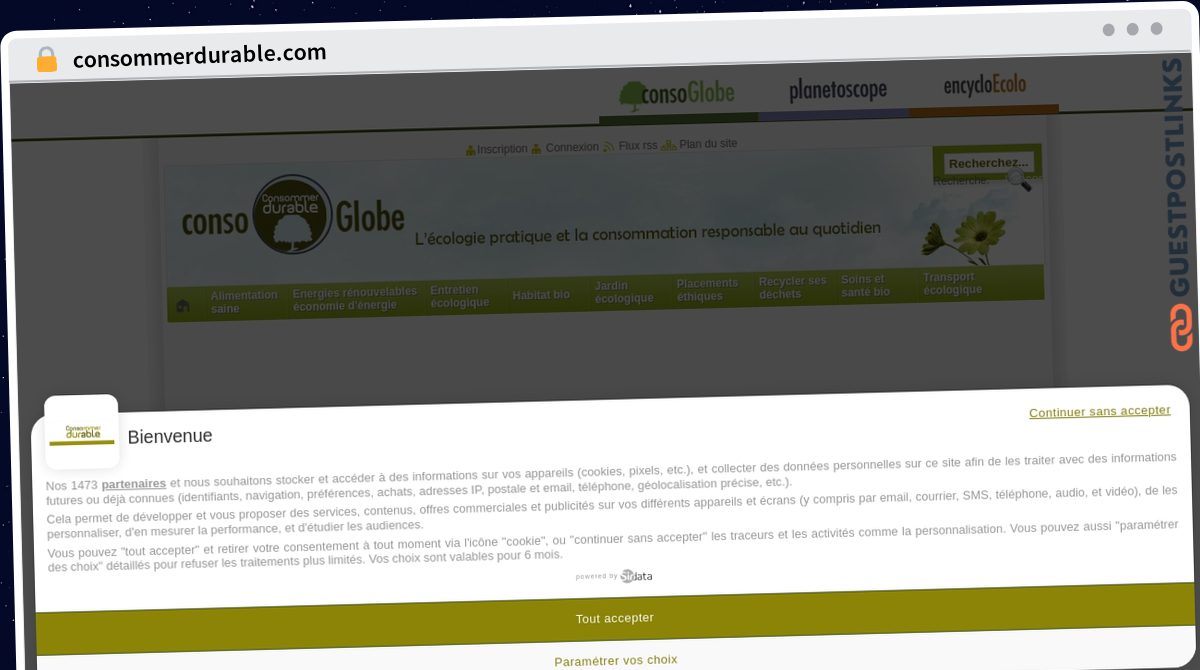
Task: Click the Recherchez search field
Action: coord(988,163)
